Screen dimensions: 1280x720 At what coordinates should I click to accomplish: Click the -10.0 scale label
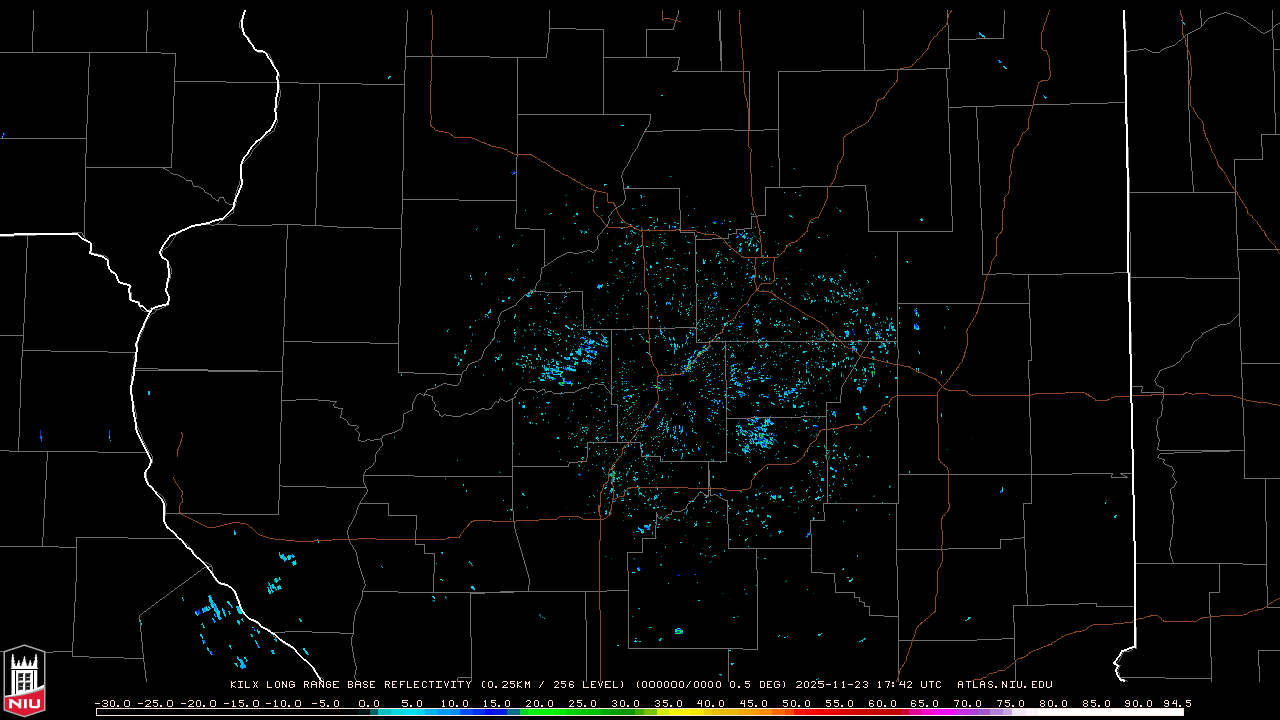(x=284, y=703)
